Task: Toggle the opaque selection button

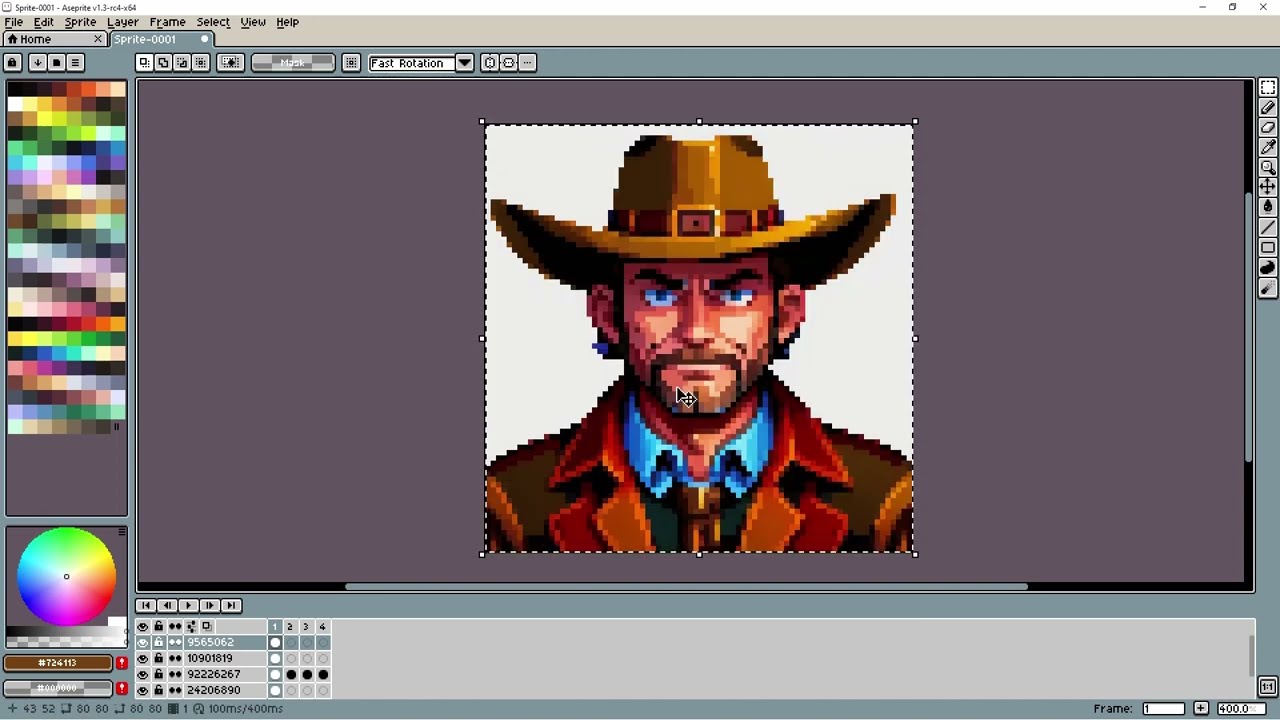Action: coord(231,63)
